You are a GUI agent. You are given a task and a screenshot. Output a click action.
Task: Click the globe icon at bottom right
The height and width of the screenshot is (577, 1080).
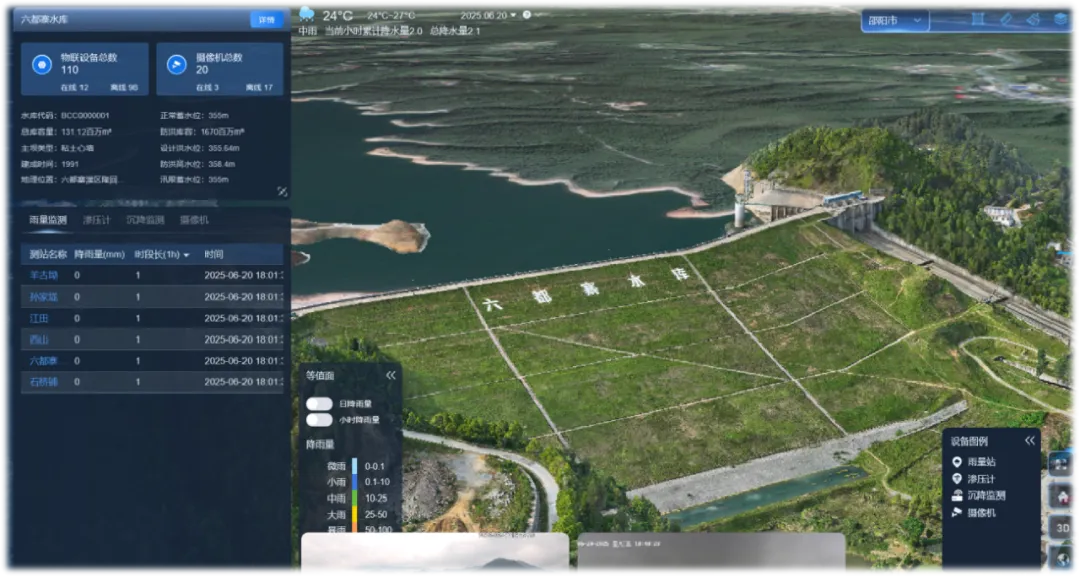[x=1062, y=558]
